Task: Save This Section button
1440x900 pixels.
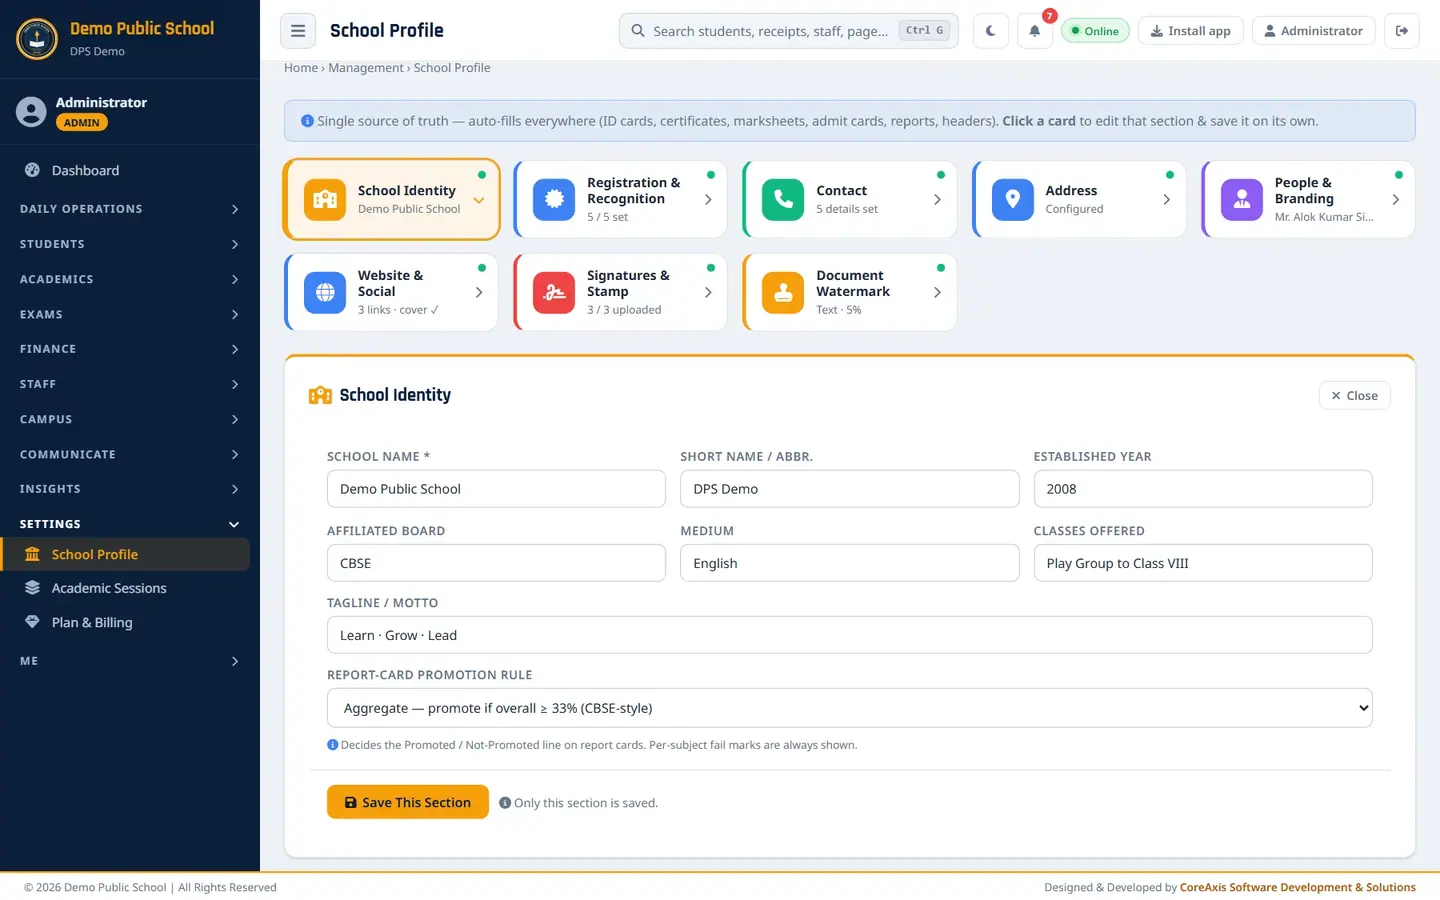Action: click(408, 802)
